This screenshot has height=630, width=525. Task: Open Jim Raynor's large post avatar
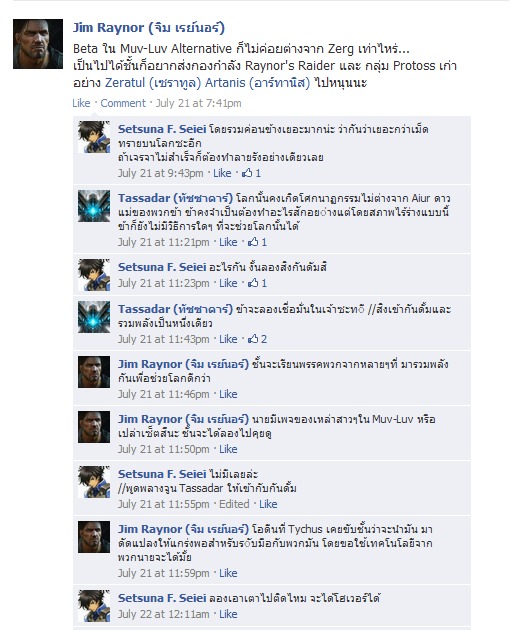(x=38, y=44)
